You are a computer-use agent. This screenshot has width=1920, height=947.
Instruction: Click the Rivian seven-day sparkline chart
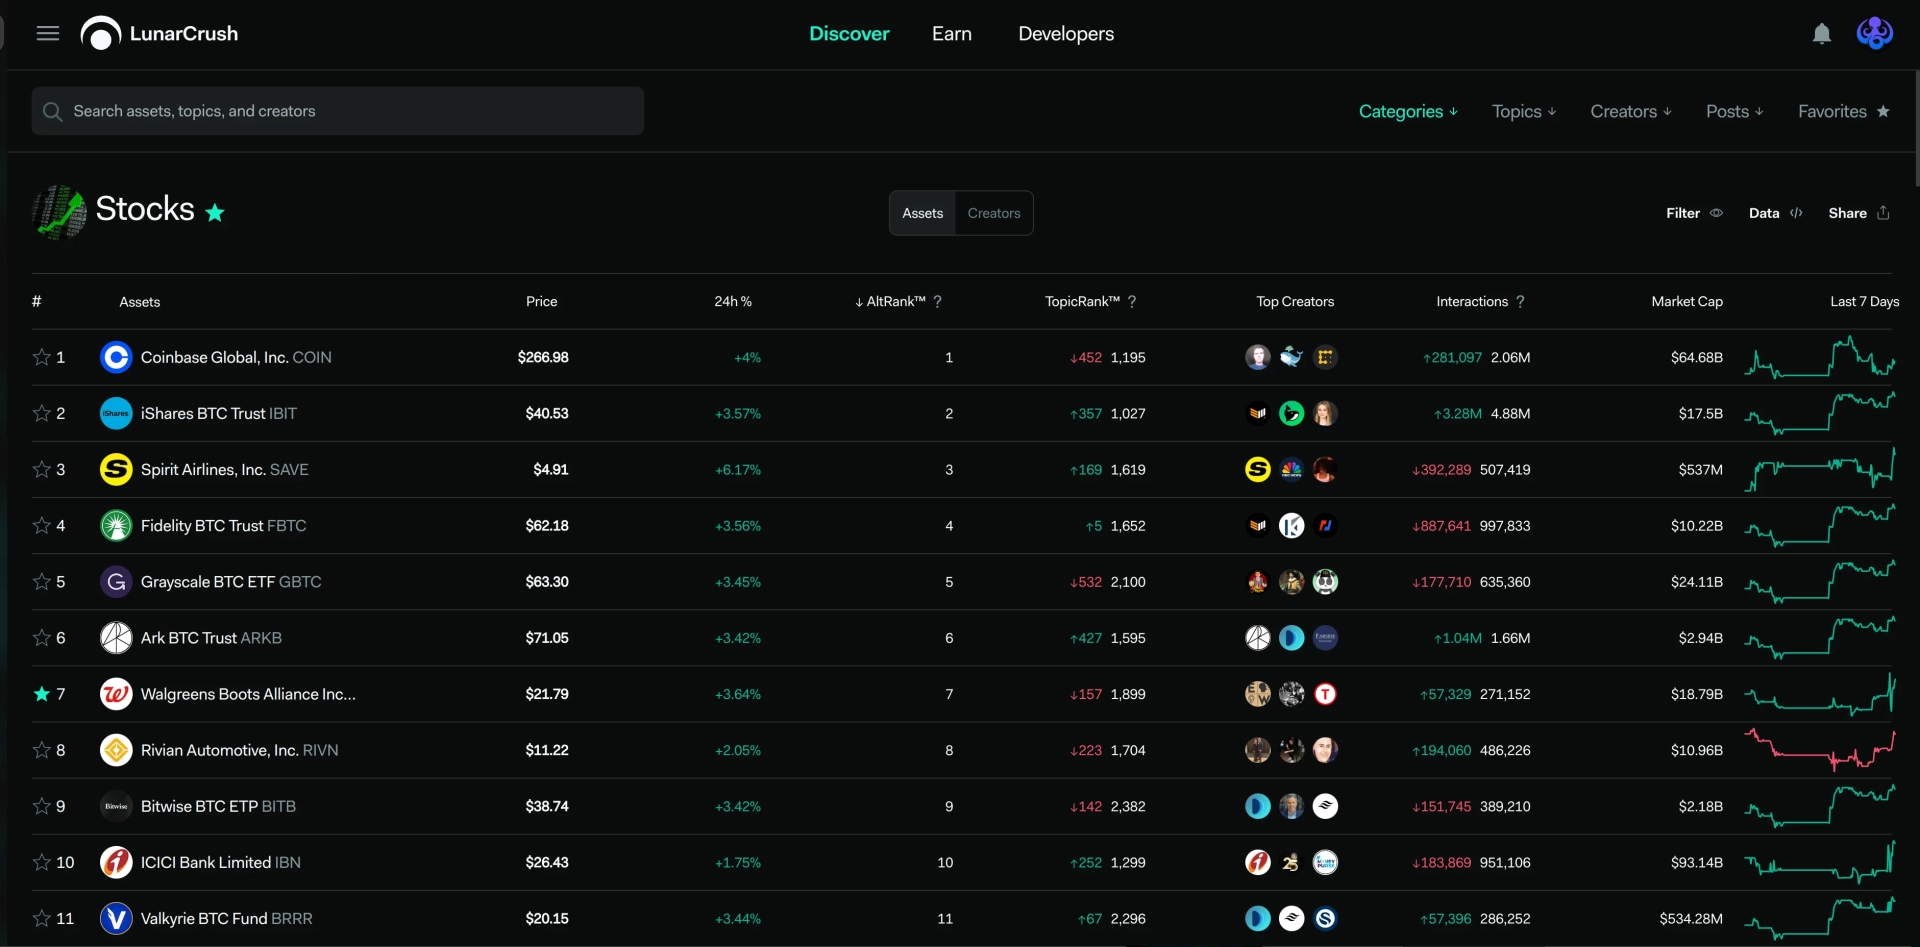click(x=1820, y=749)
